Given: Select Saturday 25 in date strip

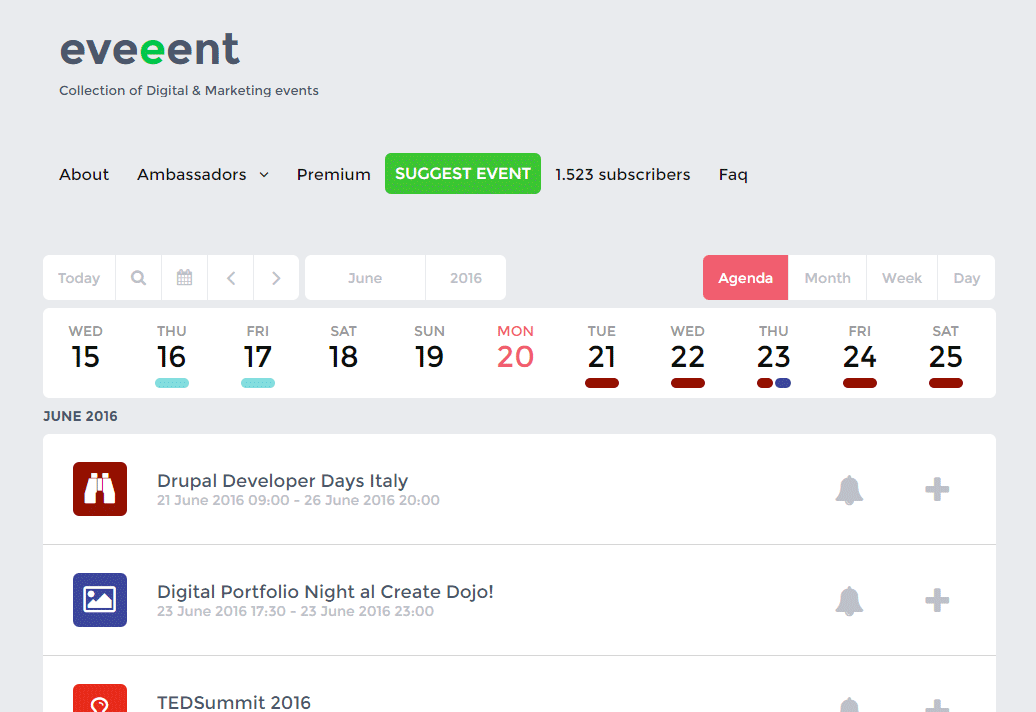Looking at the screenshot, I should coord(945,348).
